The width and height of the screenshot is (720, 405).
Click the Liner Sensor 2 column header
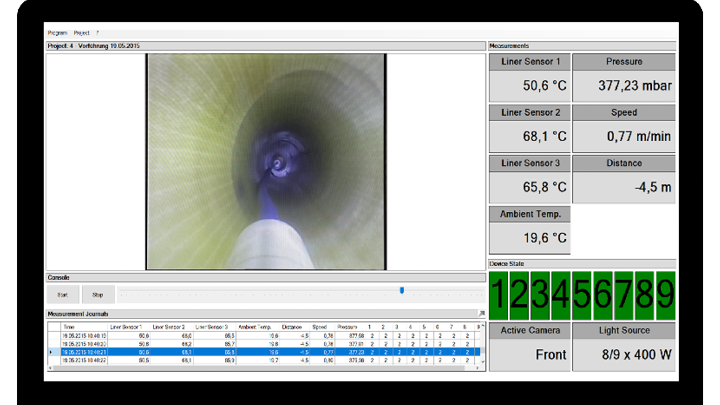tap(171, 327)
